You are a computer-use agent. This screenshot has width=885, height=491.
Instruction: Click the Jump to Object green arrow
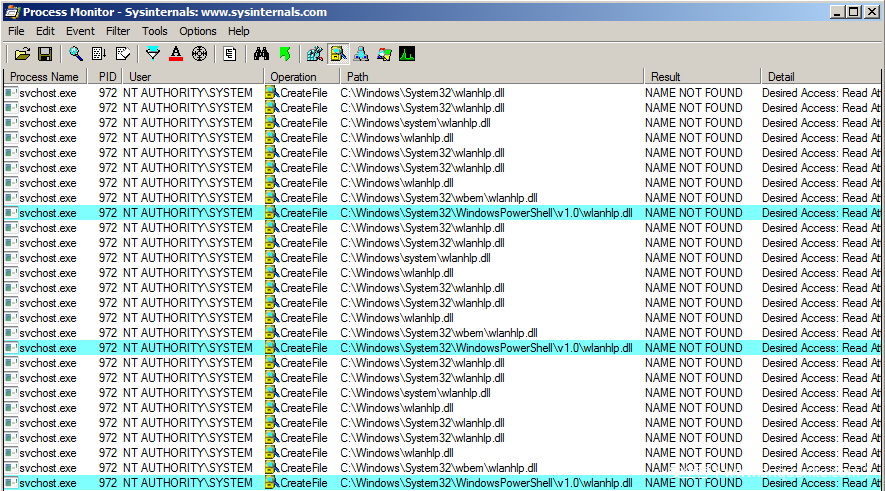(x=284, y=53)
